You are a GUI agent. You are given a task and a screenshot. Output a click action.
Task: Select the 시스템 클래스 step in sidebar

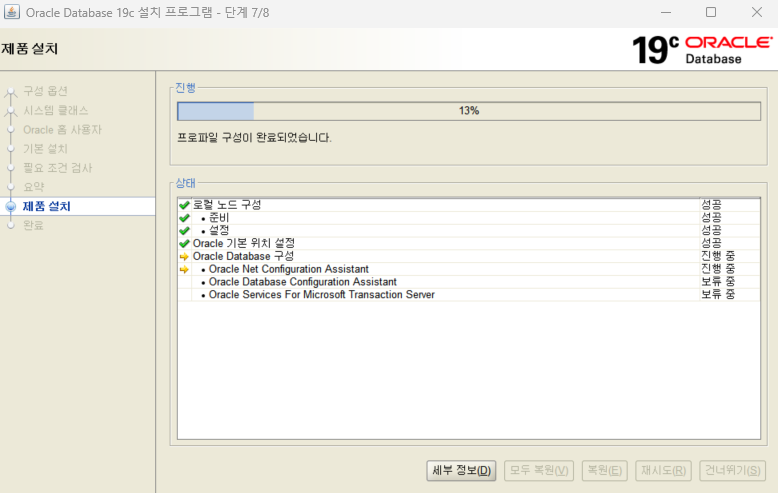(x=56, y=110)
